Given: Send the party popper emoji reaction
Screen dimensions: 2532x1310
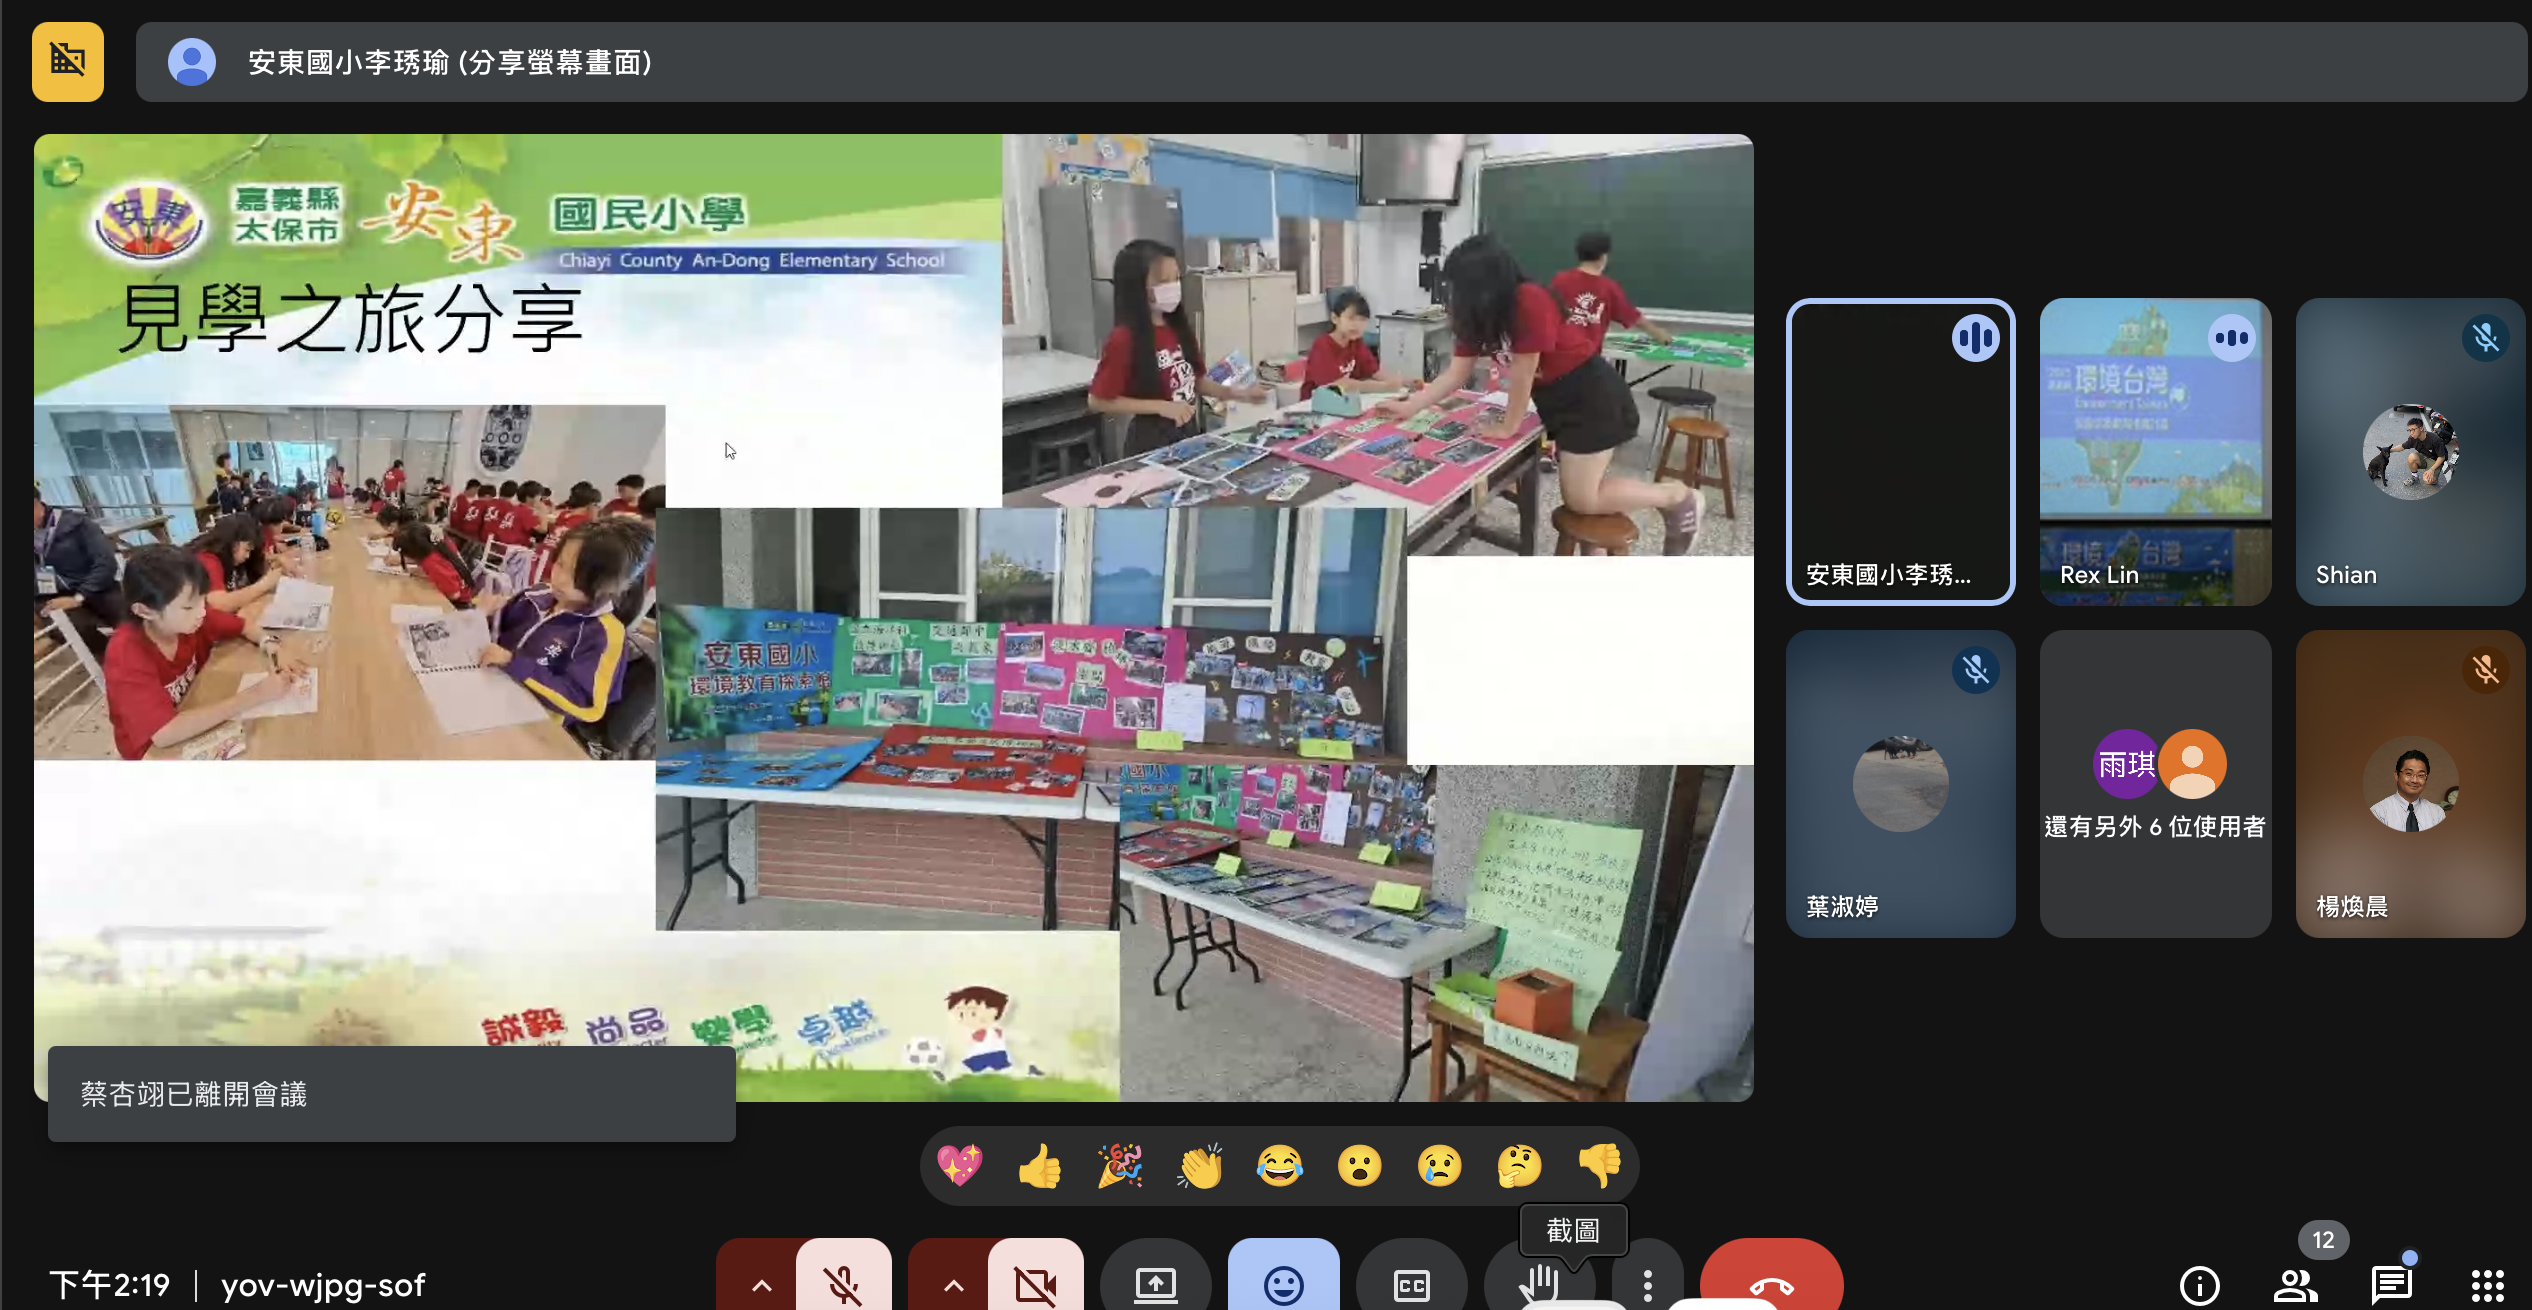Looking at the screenshot, I should (x=1120, y=1165).
